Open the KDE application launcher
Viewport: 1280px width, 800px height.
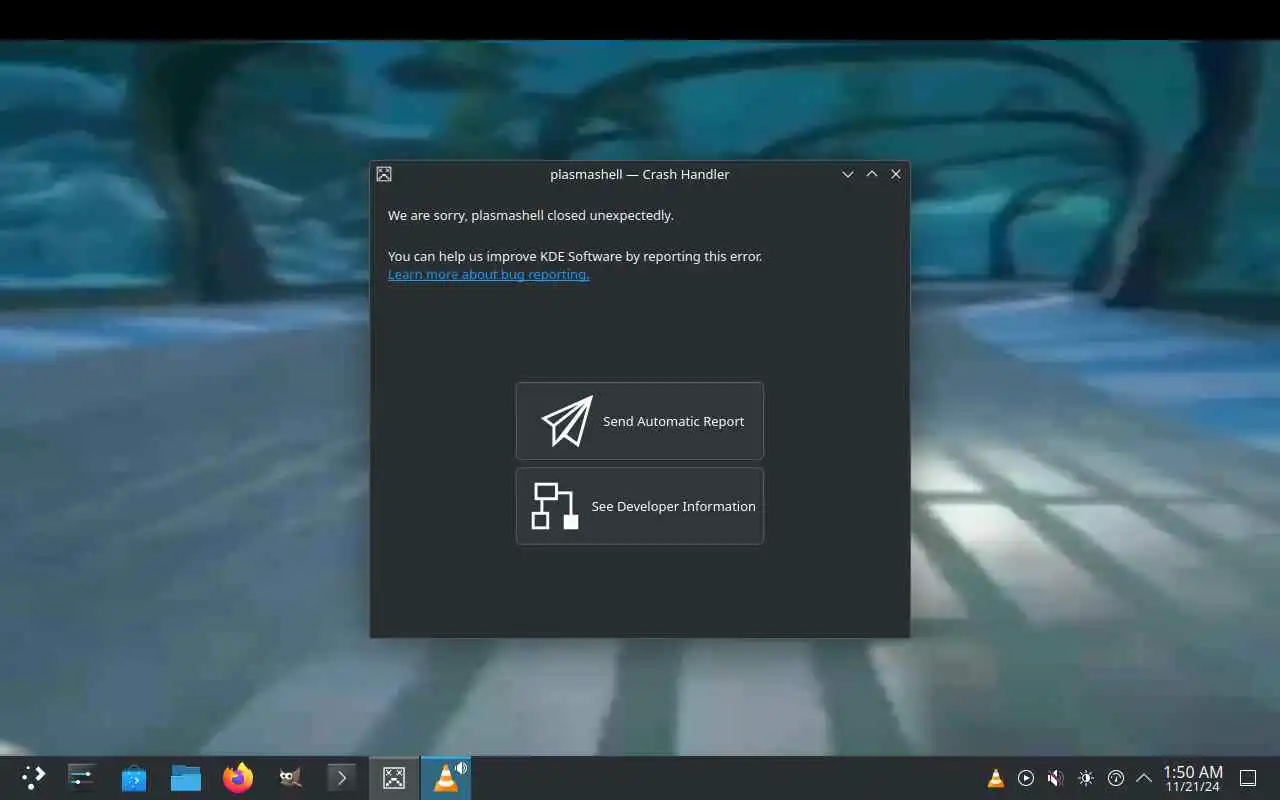click(33, 777)
